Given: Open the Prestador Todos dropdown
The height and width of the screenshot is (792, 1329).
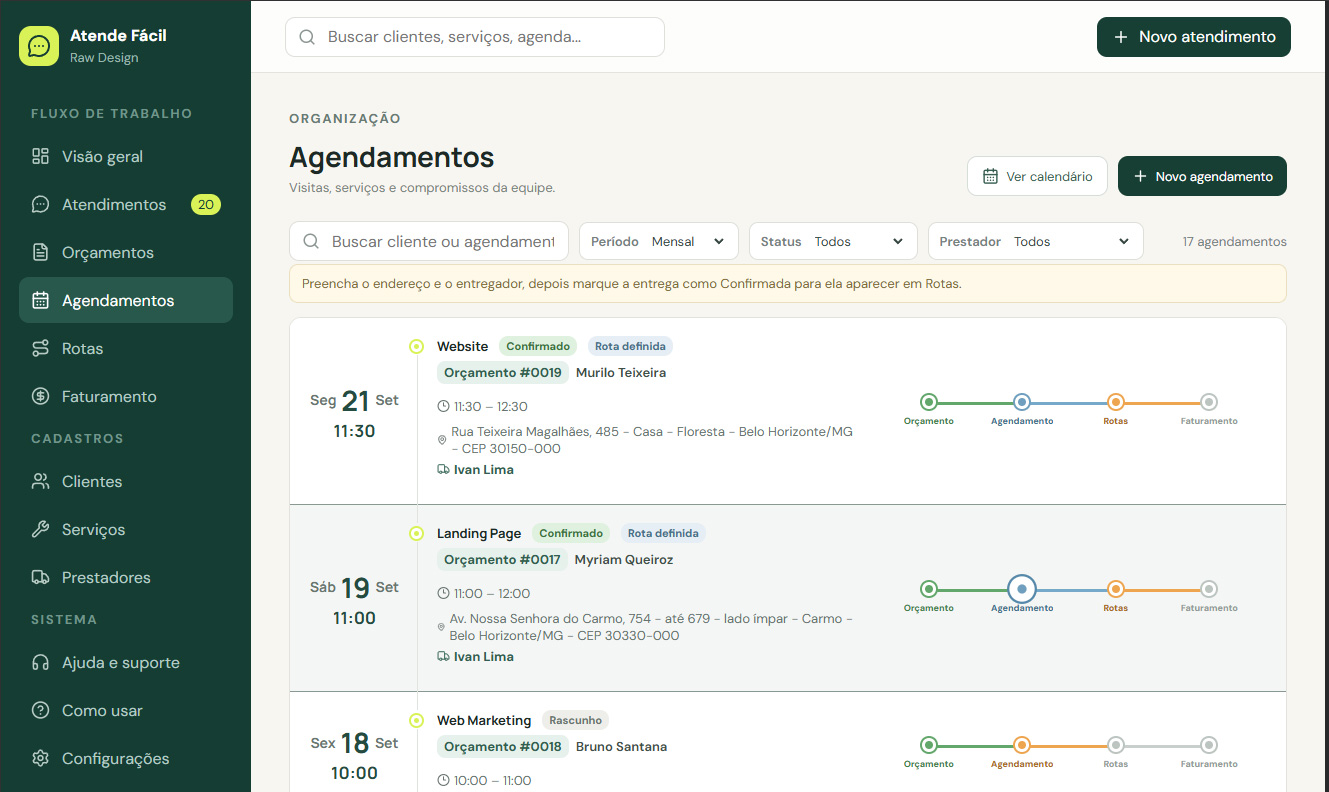Looking at the screenshot, I should (x=1035, y=241).
